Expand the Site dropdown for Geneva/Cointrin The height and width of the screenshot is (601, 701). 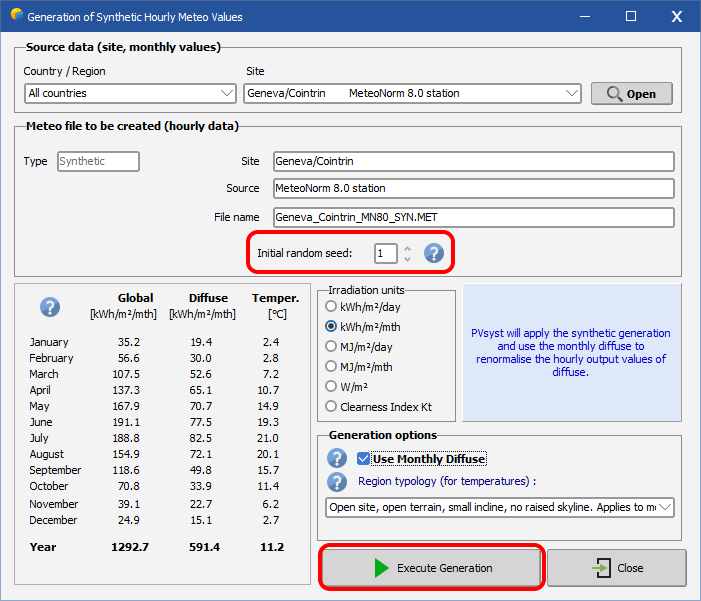571,93
